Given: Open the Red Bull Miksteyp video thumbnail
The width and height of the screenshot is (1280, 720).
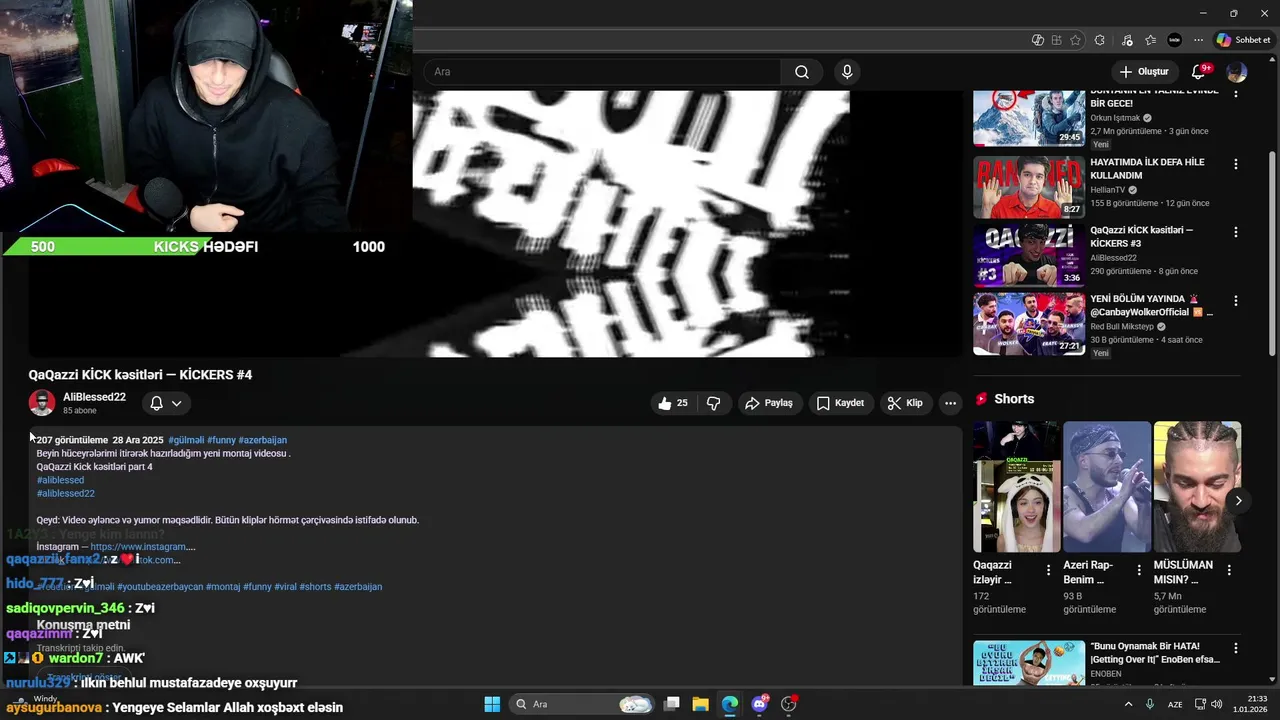Looking at the screenshot, I should pyautogui.click(x=1029, y=323).
